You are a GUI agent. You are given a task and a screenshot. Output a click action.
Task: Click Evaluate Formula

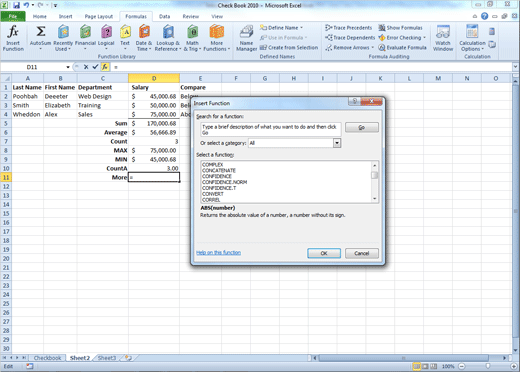tap(402, 48)
